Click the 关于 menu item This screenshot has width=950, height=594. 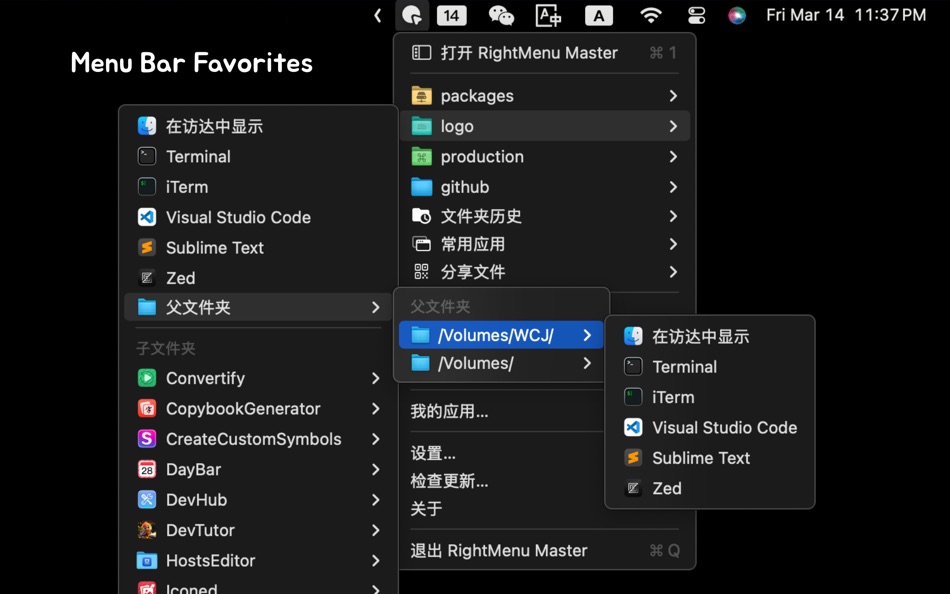pyautogui.click(x=426, y=509)
